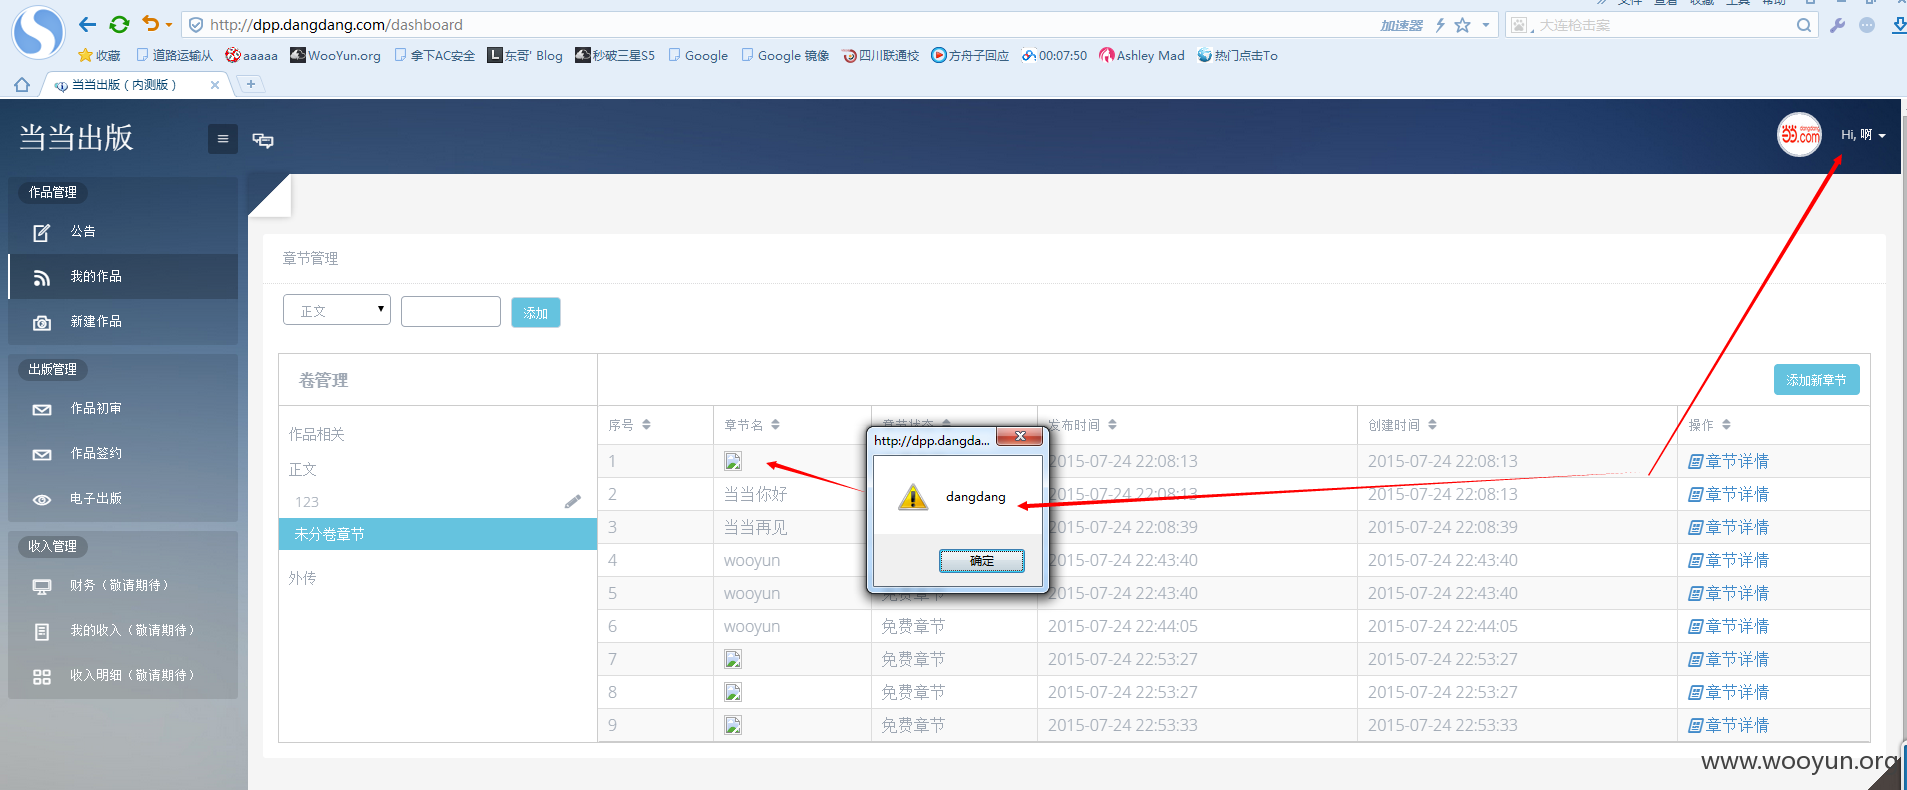The width and height of the screenshot is (1907, 790).
Task: Open 财务 sidebar item
Action: click(123, 585)
